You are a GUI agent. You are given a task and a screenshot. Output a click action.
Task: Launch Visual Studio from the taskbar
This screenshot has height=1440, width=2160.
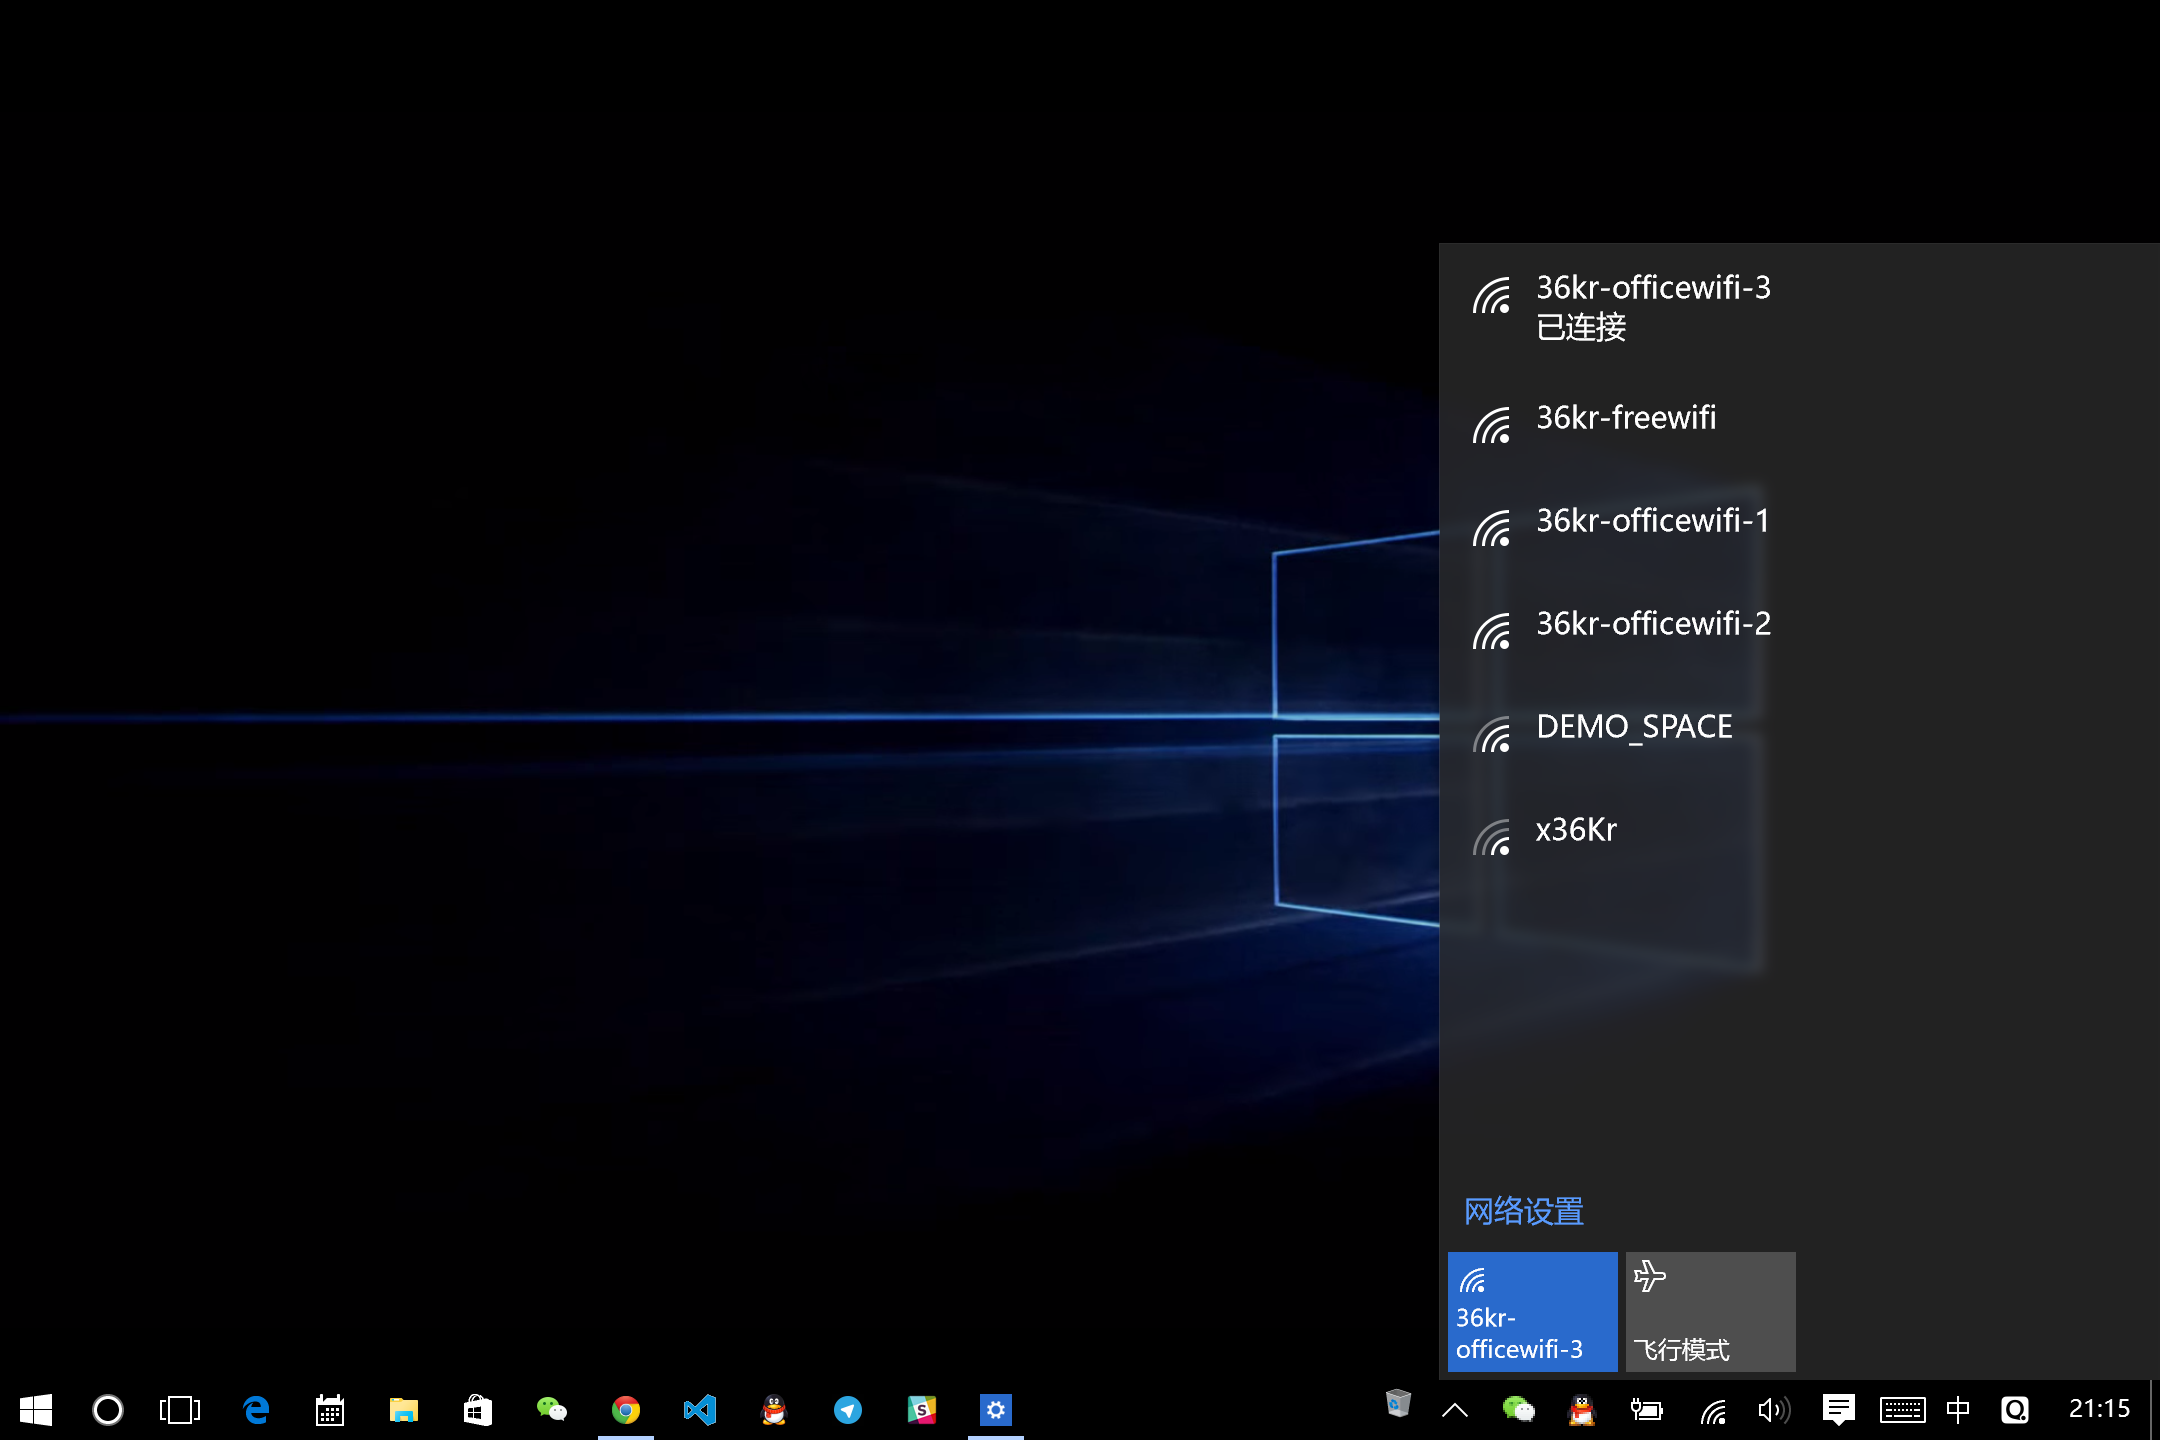tap(700, 1410)
